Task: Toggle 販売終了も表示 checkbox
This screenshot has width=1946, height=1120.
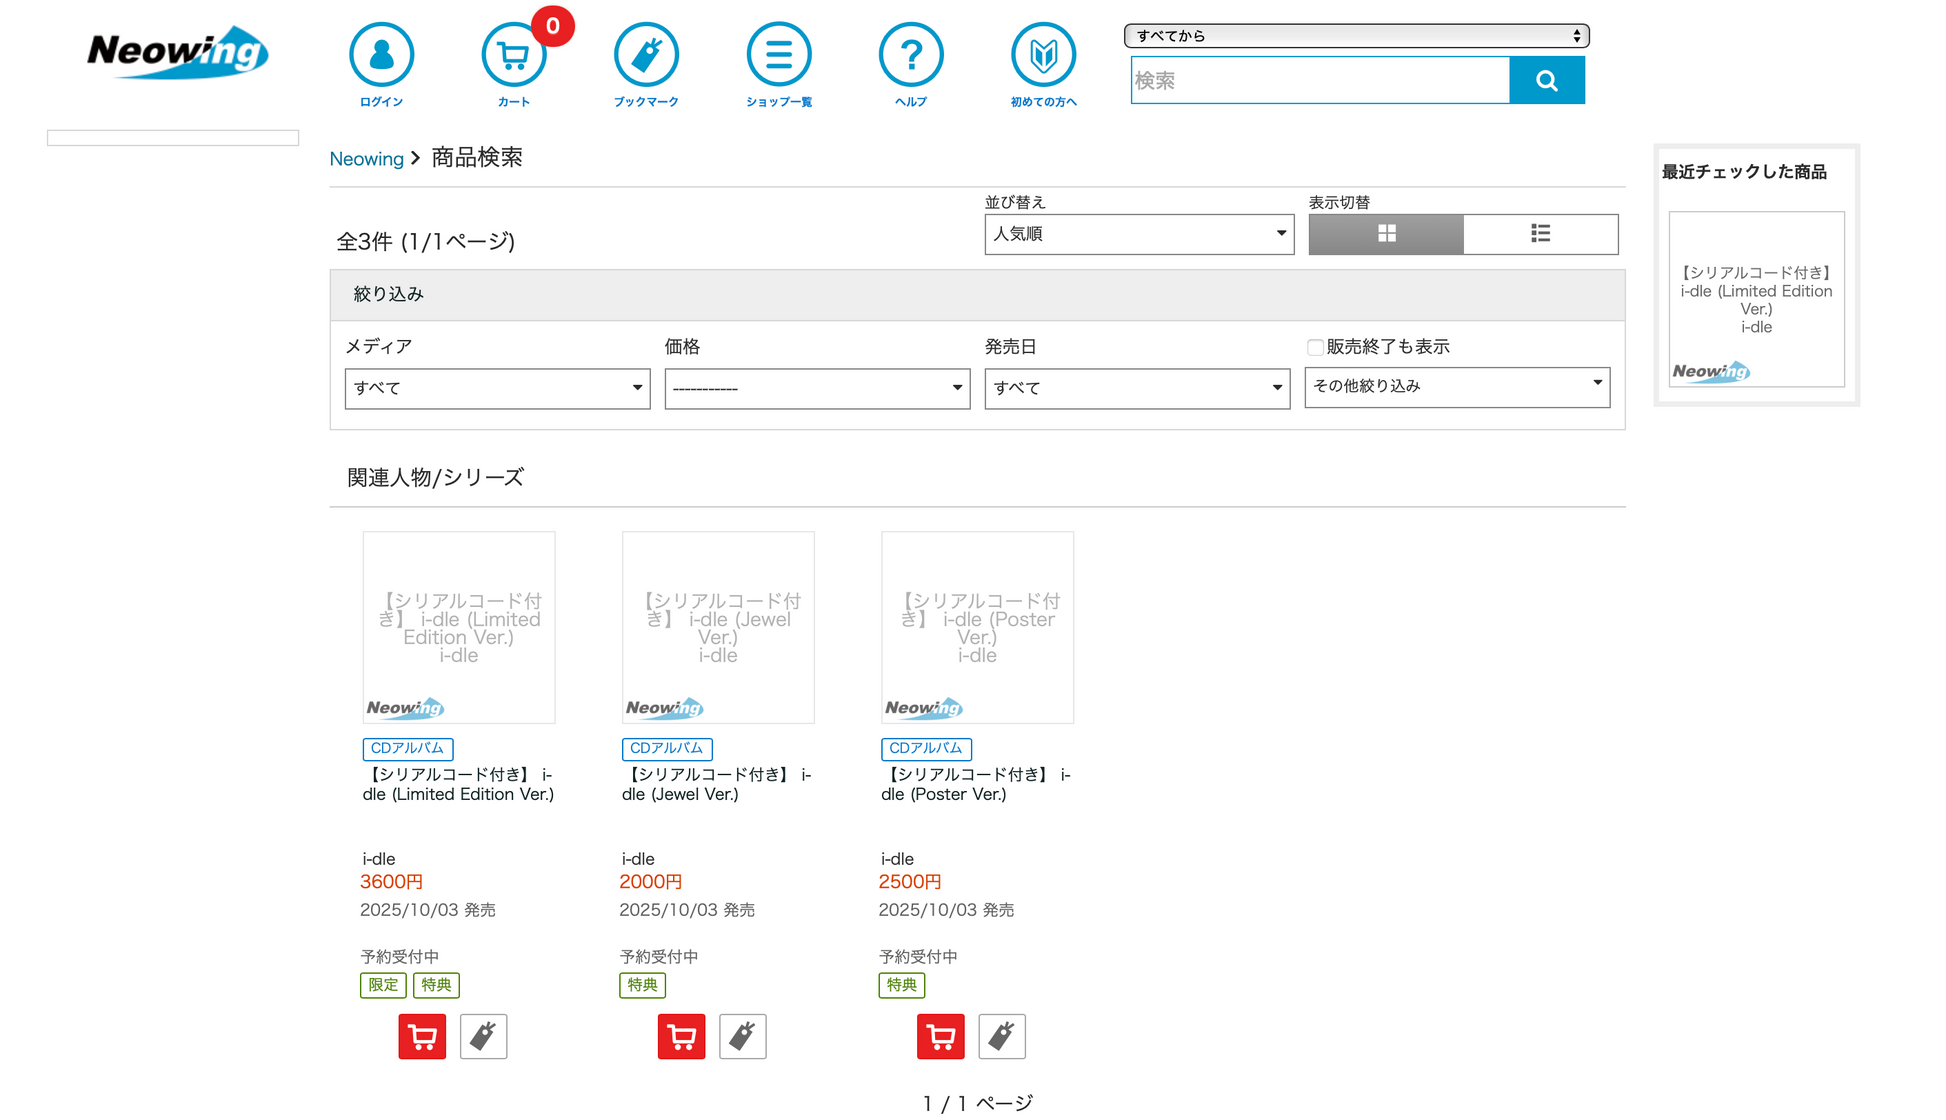Action: coord(1315,348)
